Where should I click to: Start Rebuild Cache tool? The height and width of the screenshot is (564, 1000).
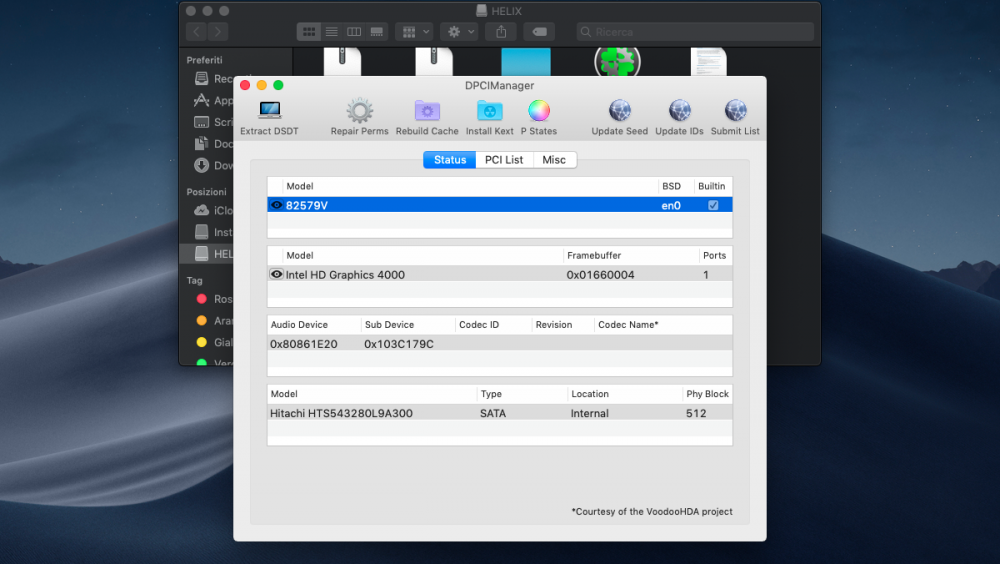pos(427,117)
